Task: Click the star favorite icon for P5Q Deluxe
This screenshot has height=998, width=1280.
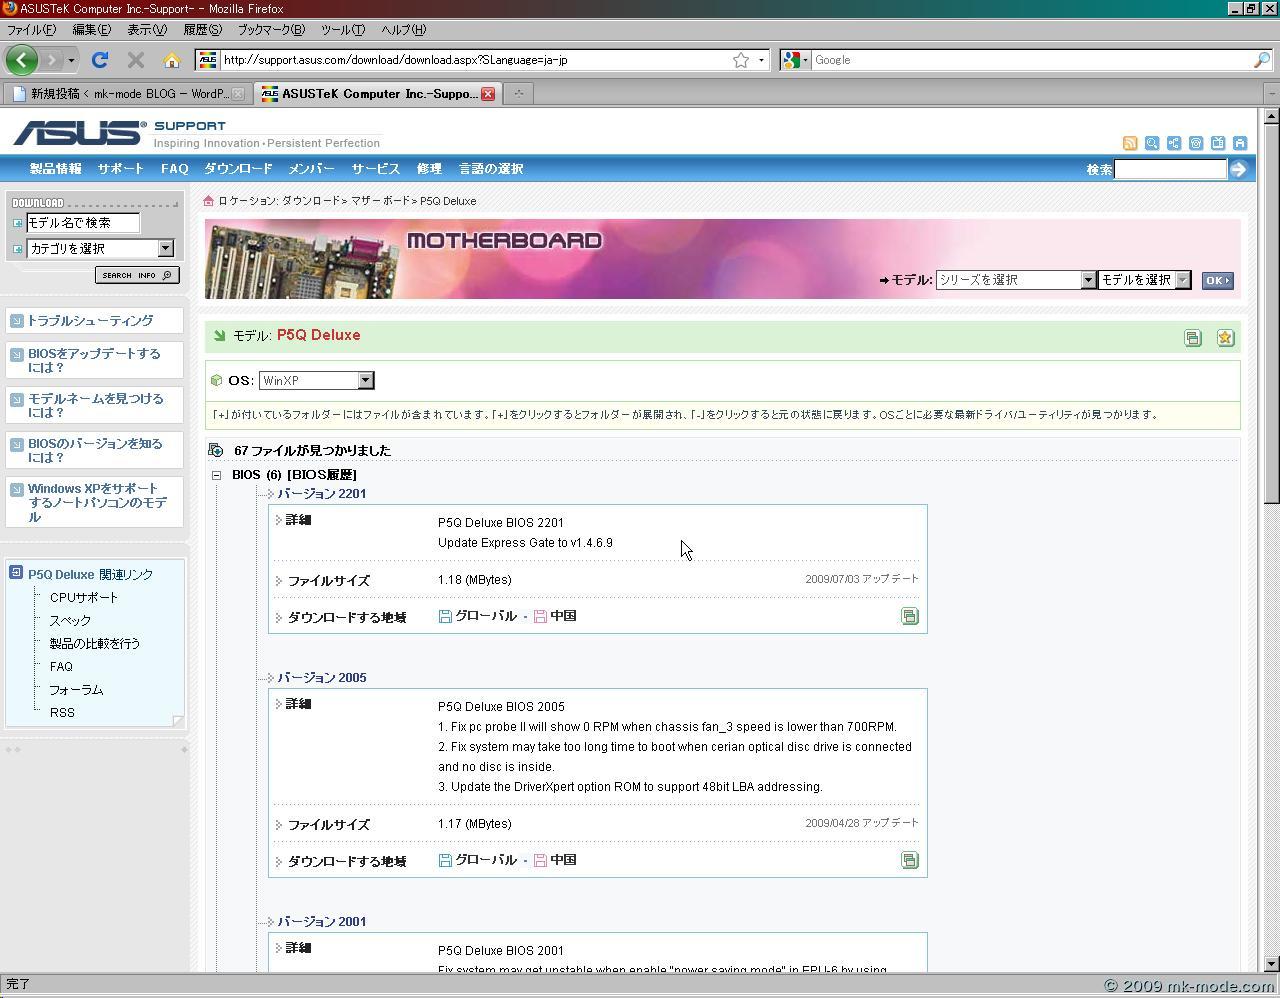Action: pos(1225,338)
